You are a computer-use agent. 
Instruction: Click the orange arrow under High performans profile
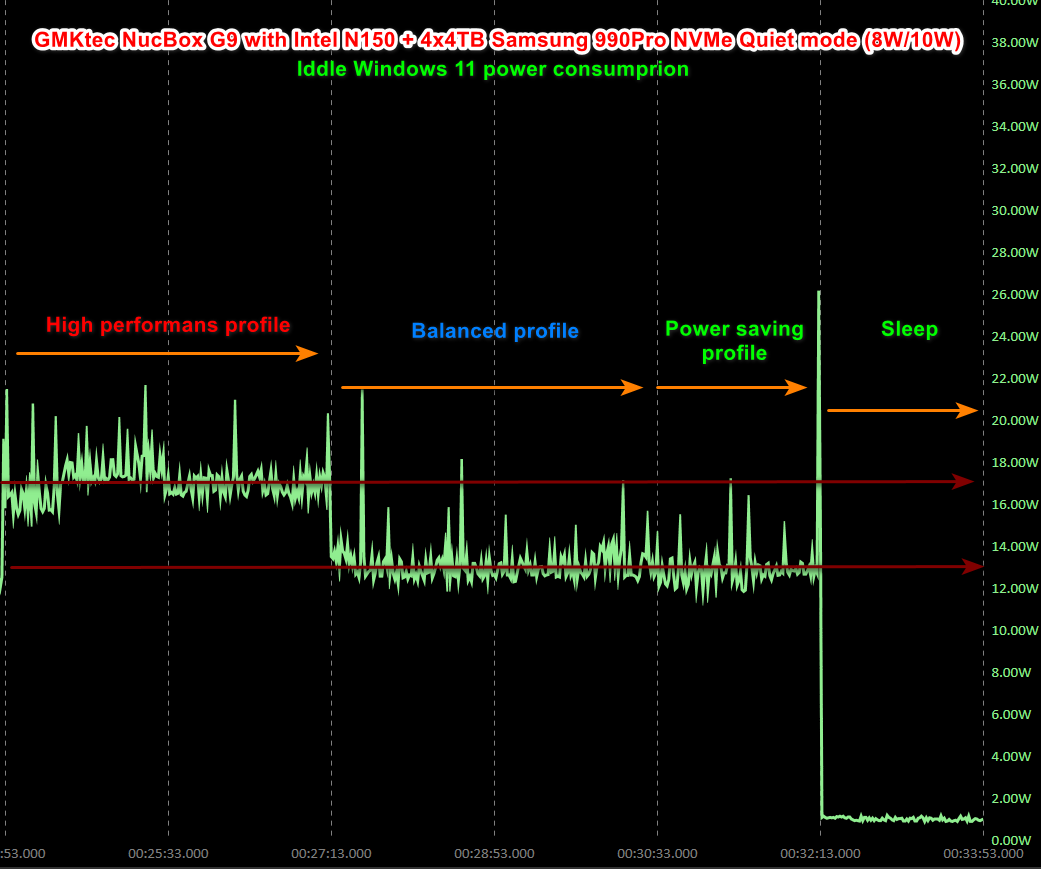166,353
